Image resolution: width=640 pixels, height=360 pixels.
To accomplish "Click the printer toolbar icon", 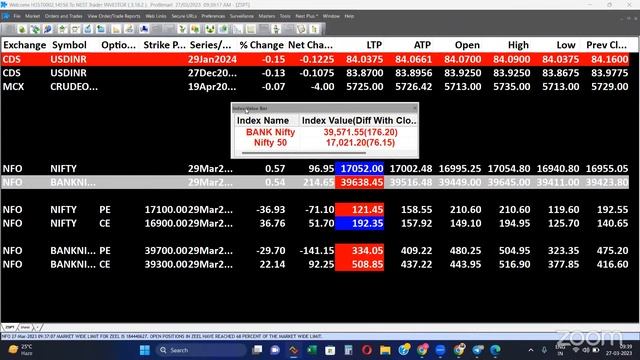I will click(129, 29).
